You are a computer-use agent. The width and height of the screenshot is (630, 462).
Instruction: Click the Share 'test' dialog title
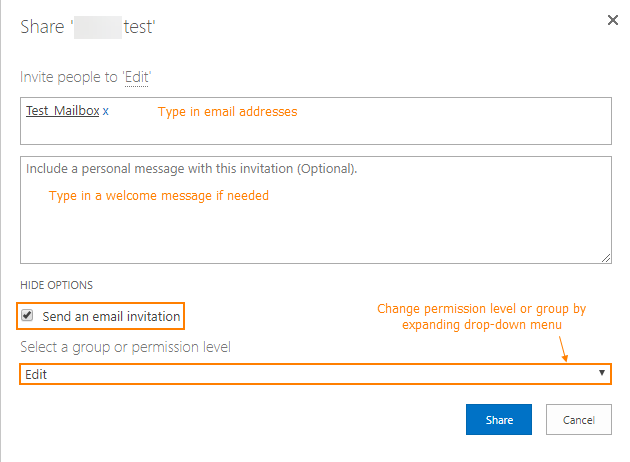[x=88, y=27]
